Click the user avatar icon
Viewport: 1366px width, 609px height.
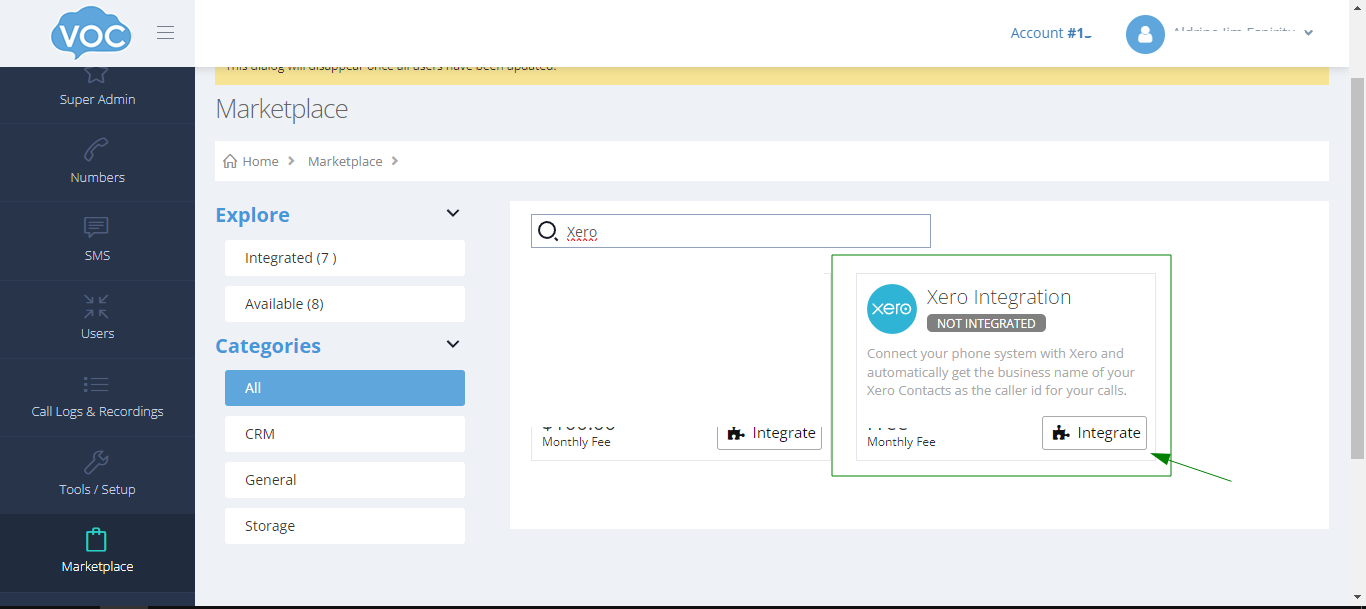click(1145, 34)
